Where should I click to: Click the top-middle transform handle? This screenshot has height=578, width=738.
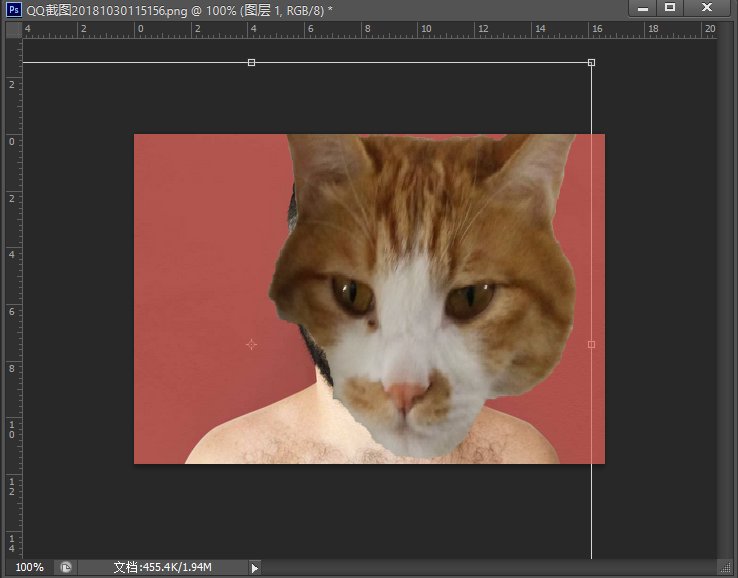pos(251,63)
